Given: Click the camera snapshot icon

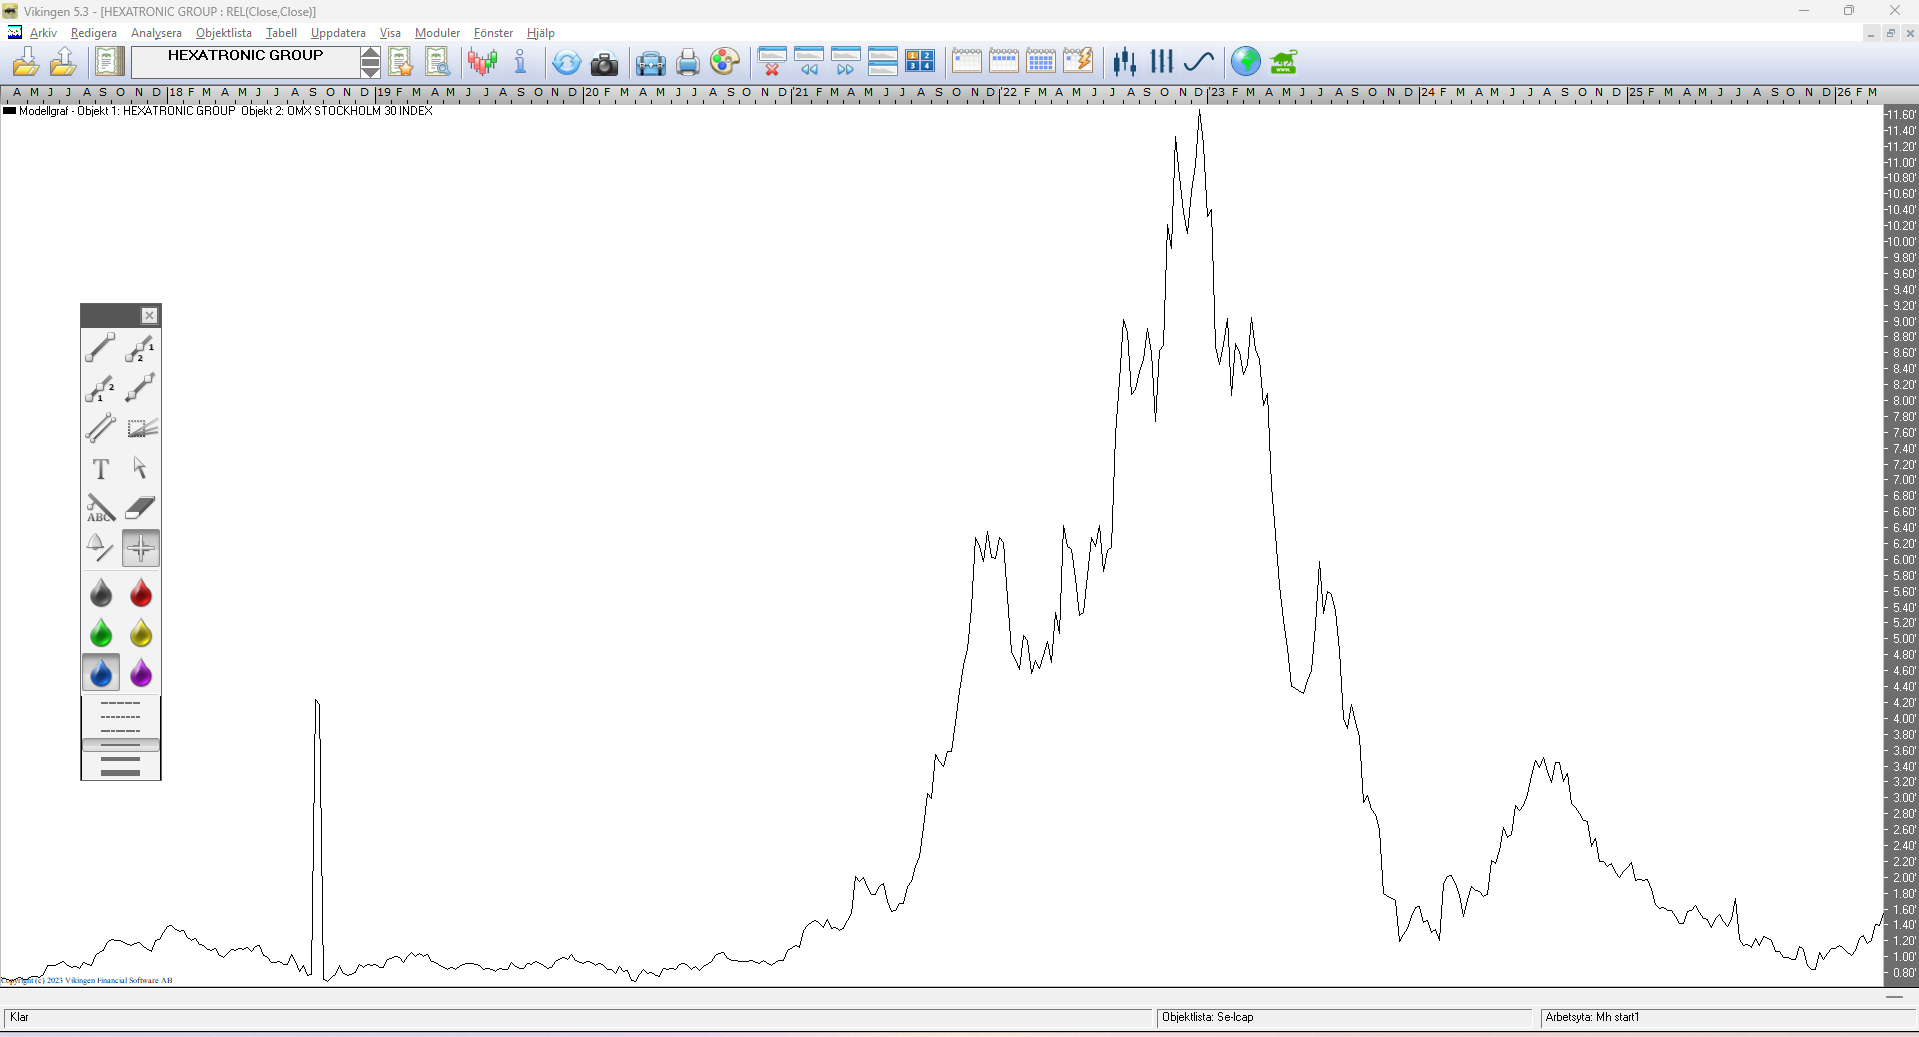Looking at the screenshot, I should pos(604,63).
